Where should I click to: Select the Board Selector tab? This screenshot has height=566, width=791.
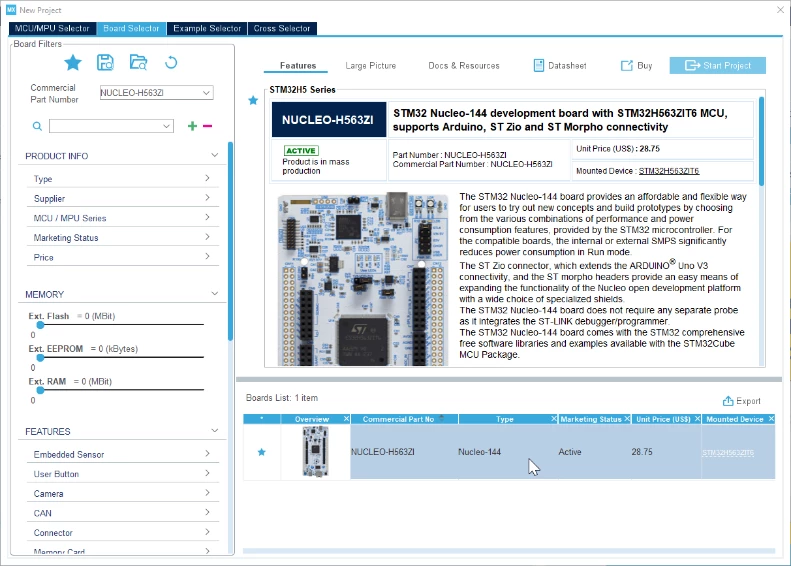tap(131, 28)
